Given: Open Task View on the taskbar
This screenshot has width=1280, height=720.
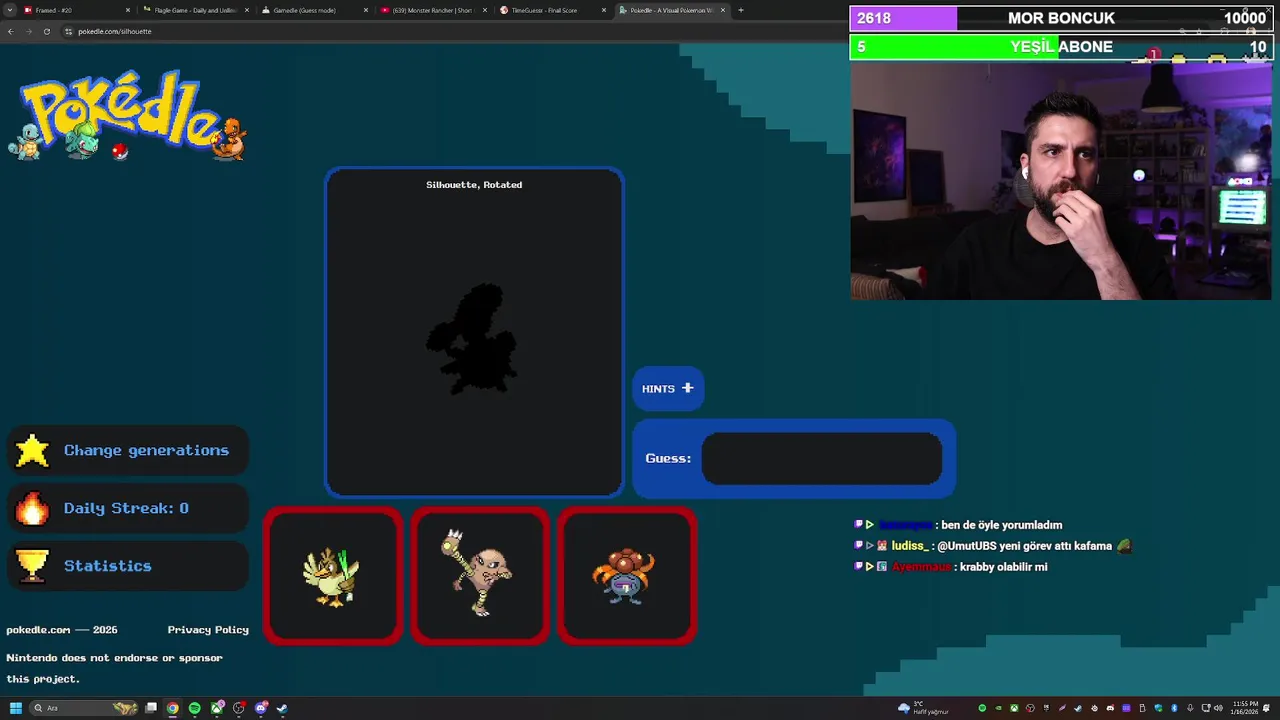Looking at the screenshot, I should click(x=151, y=708).
